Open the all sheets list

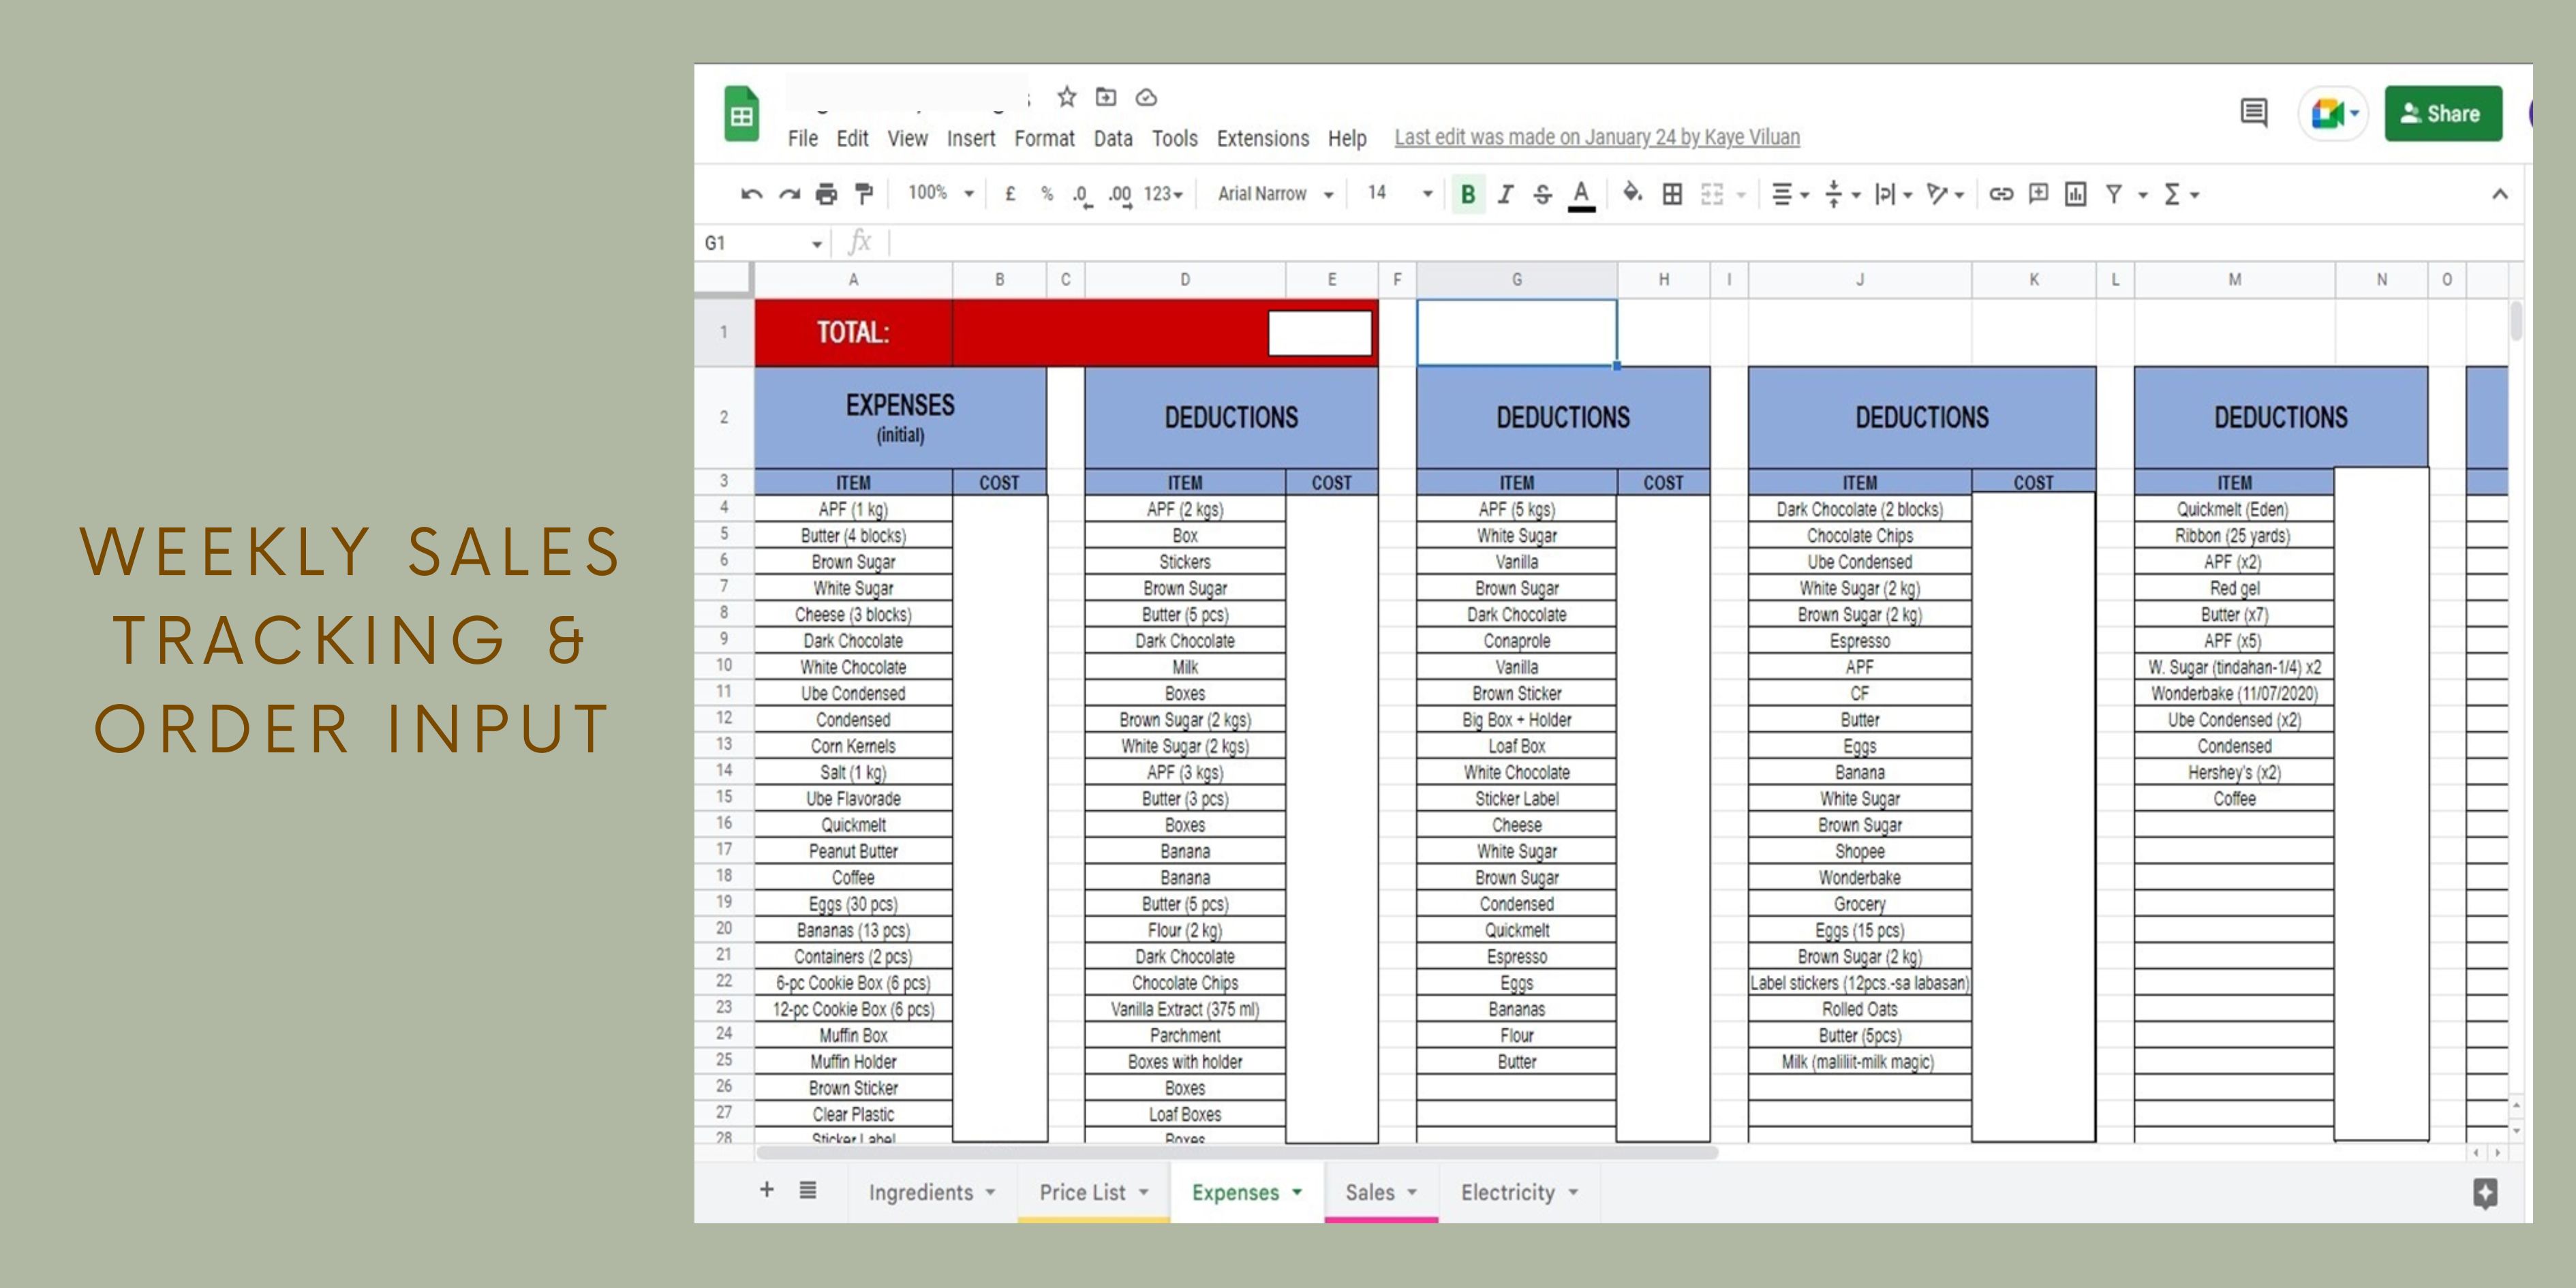click(x=808, y=1190)
